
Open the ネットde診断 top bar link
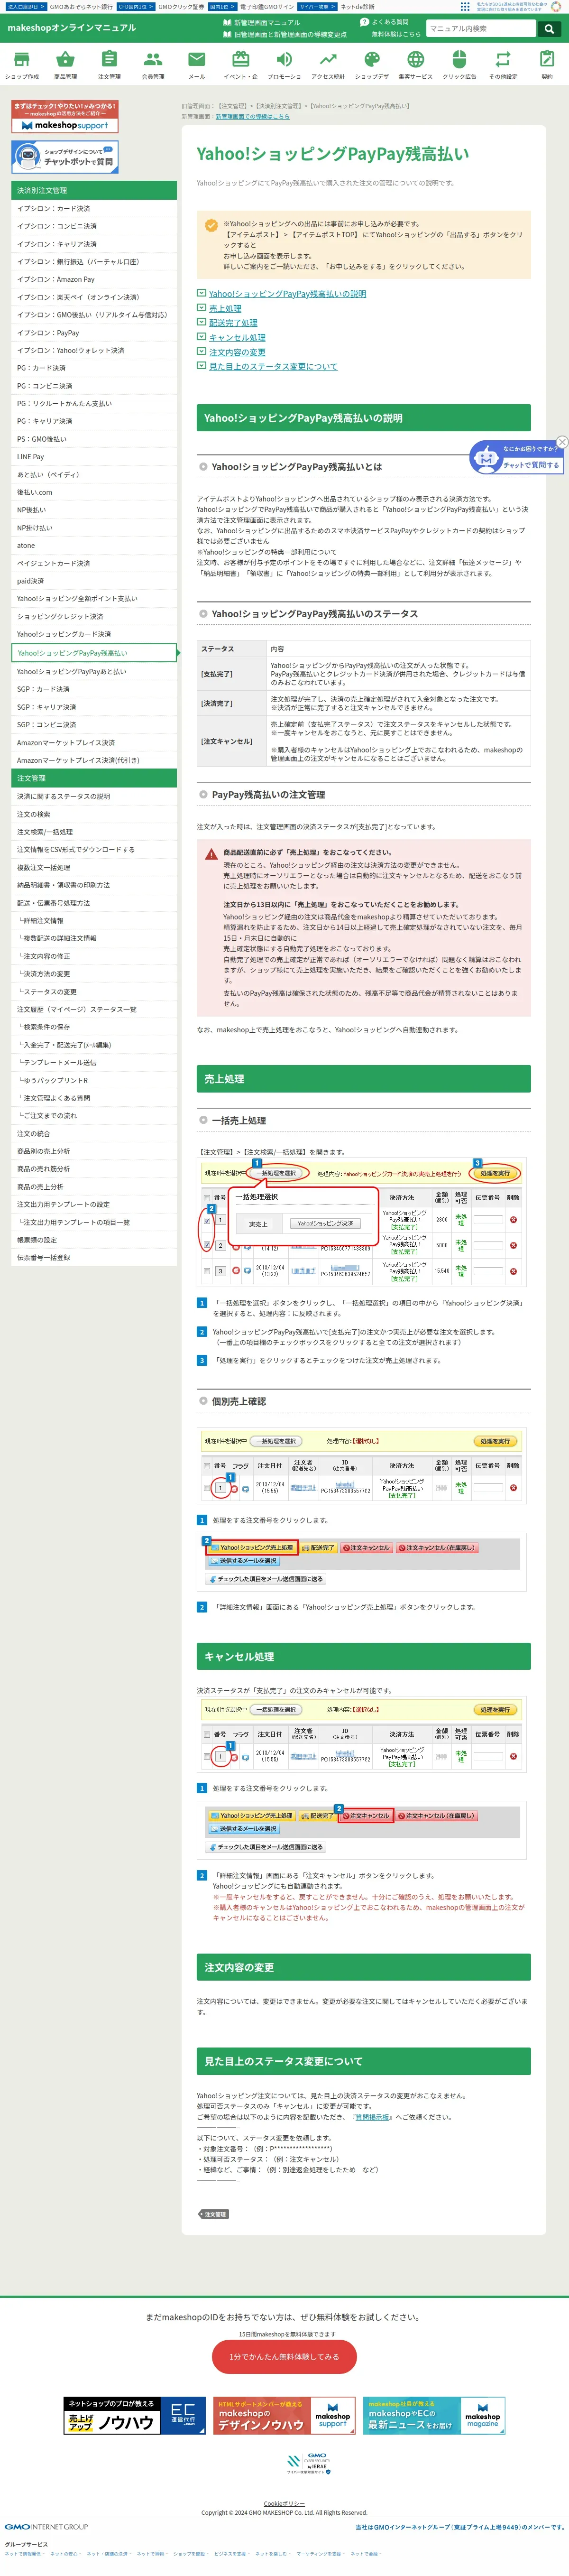tap(357, 6)
